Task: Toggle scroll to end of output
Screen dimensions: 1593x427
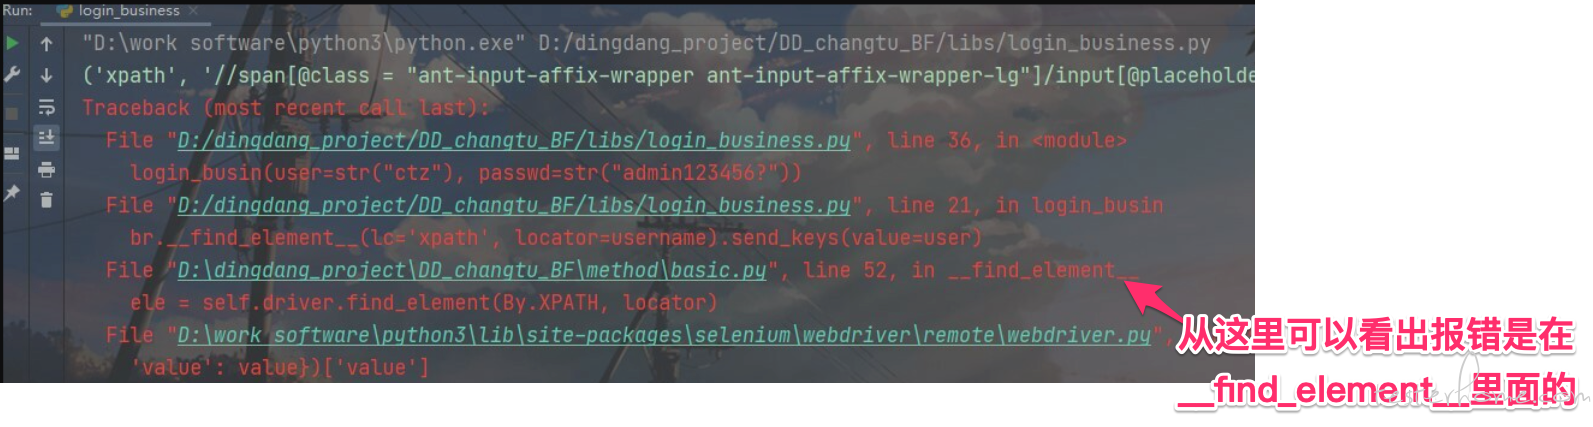Action: coord(46,137)
